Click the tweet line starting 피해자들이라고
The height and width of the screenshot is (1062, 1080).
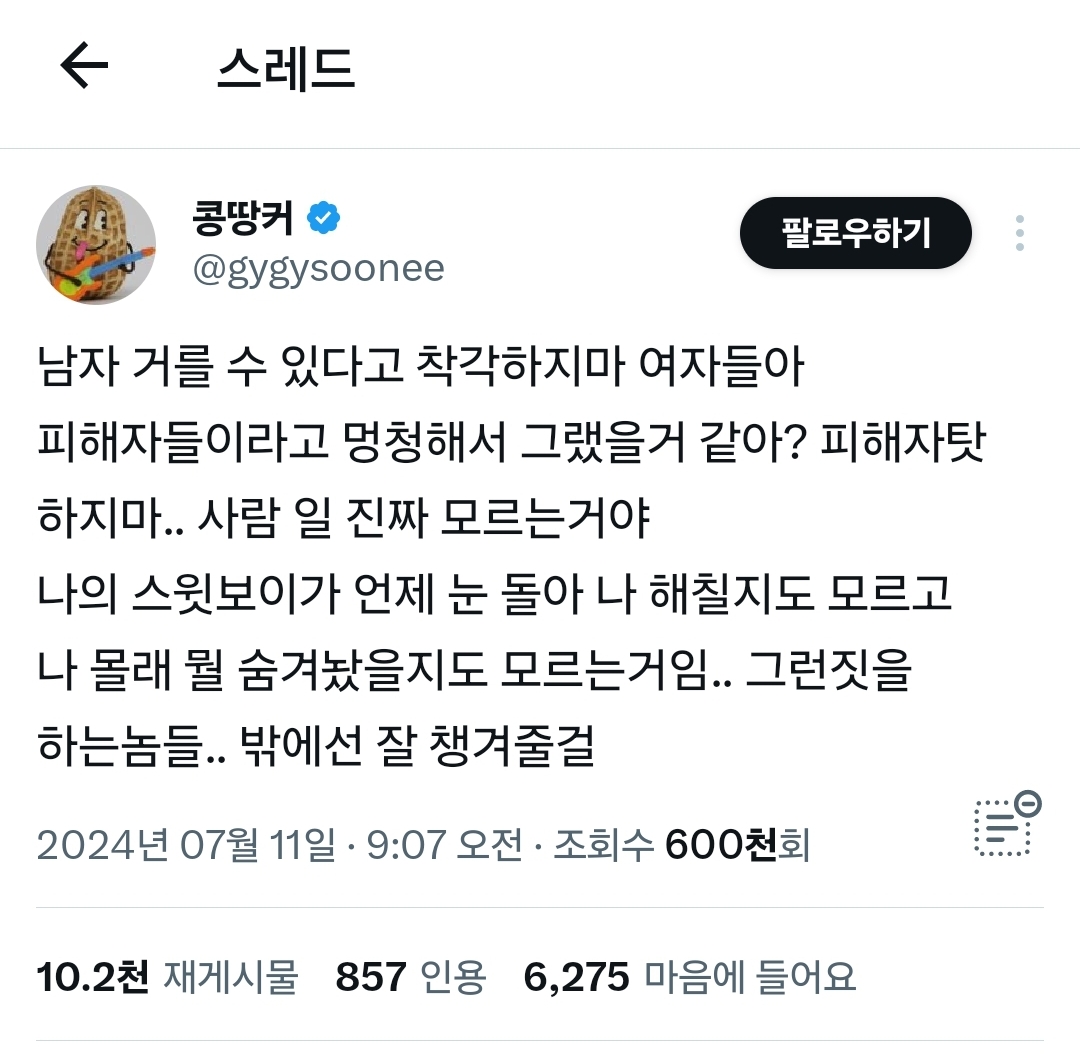pyautogui.click(x=512, y=441)
